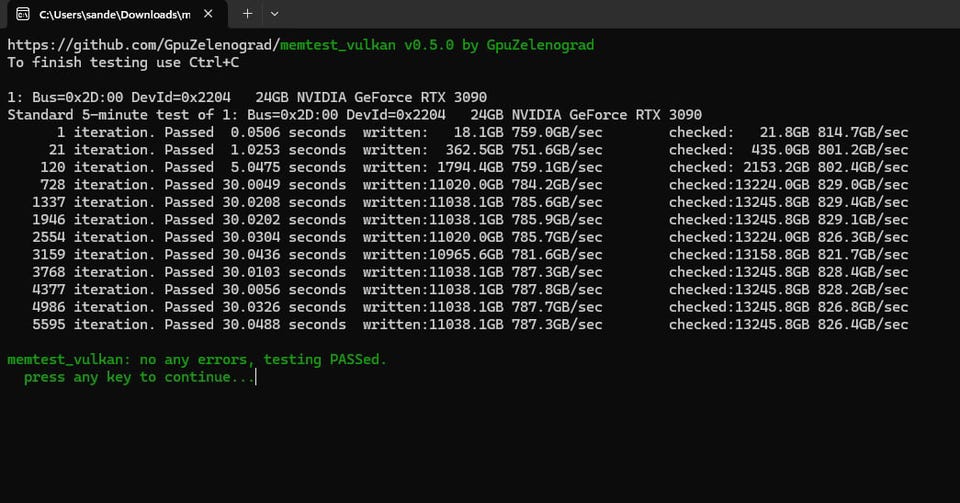Open a new terminal tab with plus
The height and width of the screenshot is (503, 960).
click(x=247, y=13)
